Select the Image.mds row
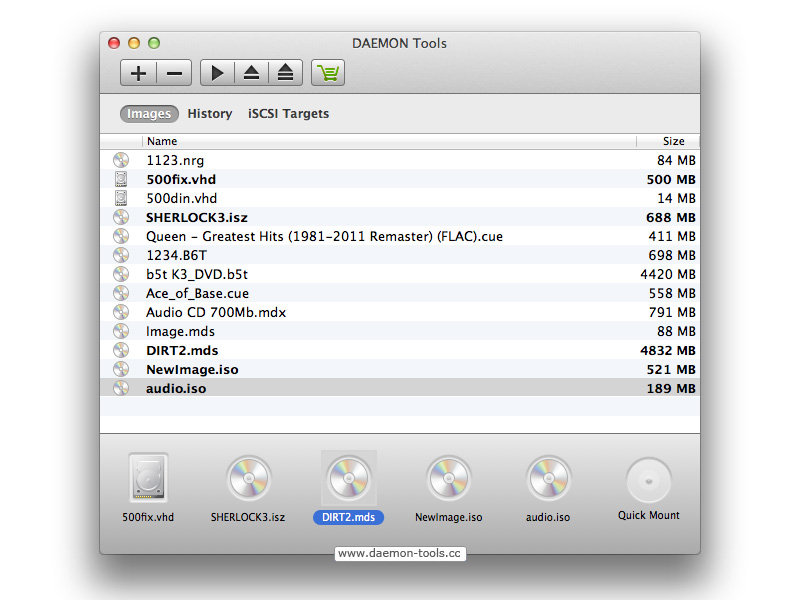Viewport: 800px width, 600px height. [x=399, y=331]
